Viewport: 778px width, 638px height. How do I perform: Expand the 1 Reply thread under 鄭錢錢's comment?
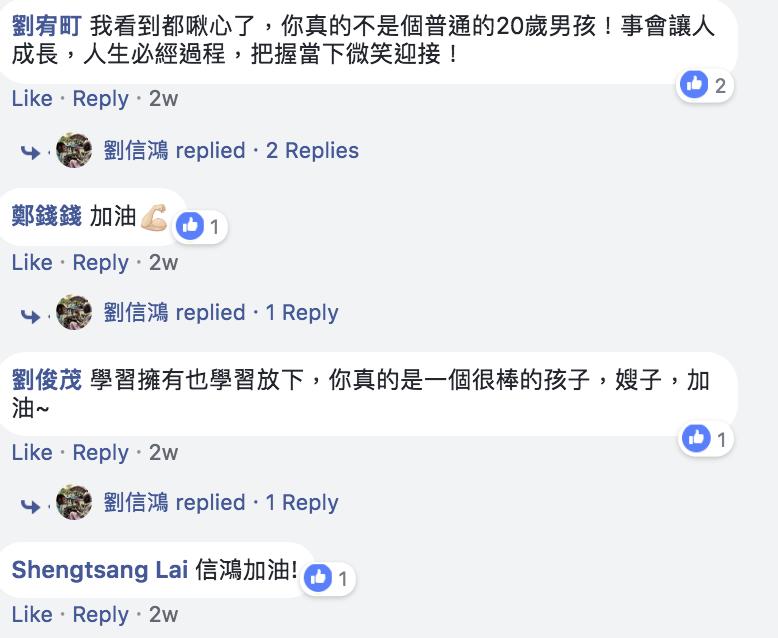302,313
